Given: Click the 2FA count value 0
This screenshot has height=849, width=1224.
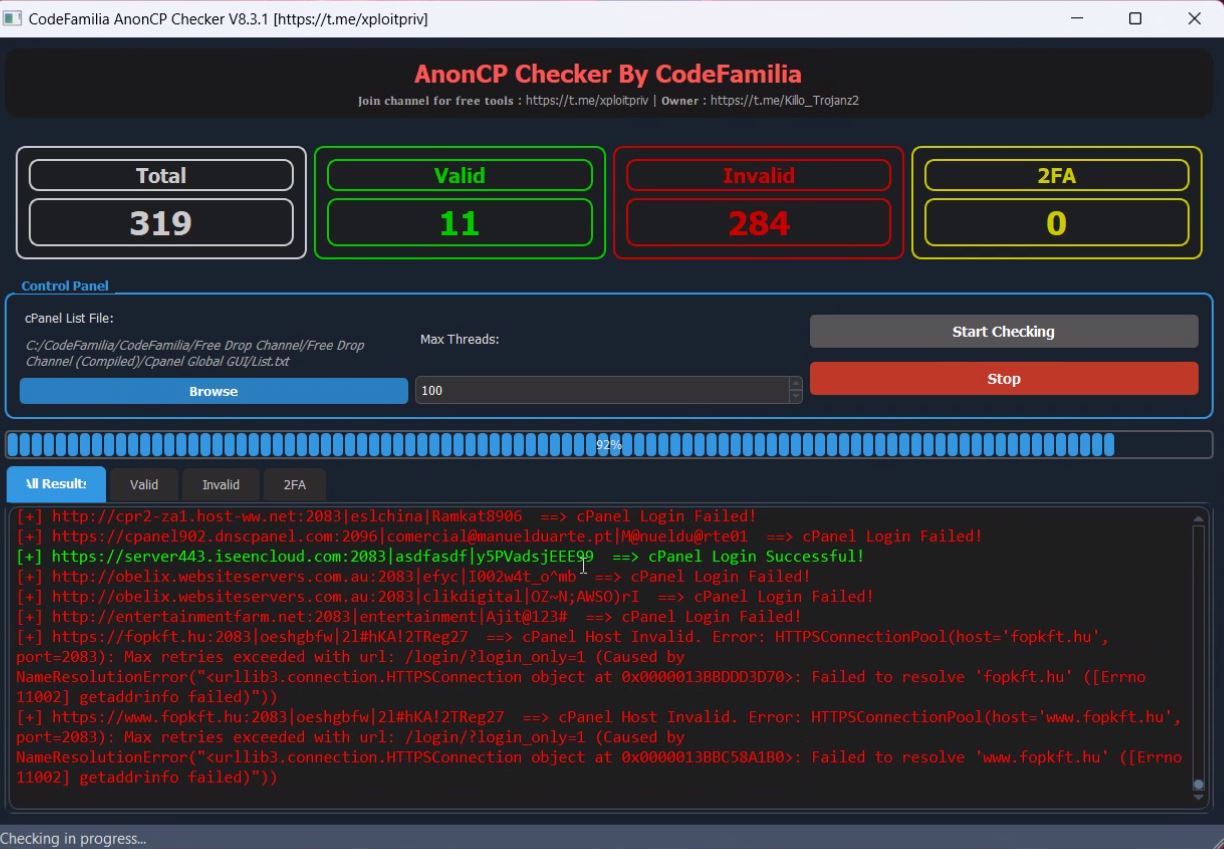Looking at the screenshot, I should coord(1057,222).
